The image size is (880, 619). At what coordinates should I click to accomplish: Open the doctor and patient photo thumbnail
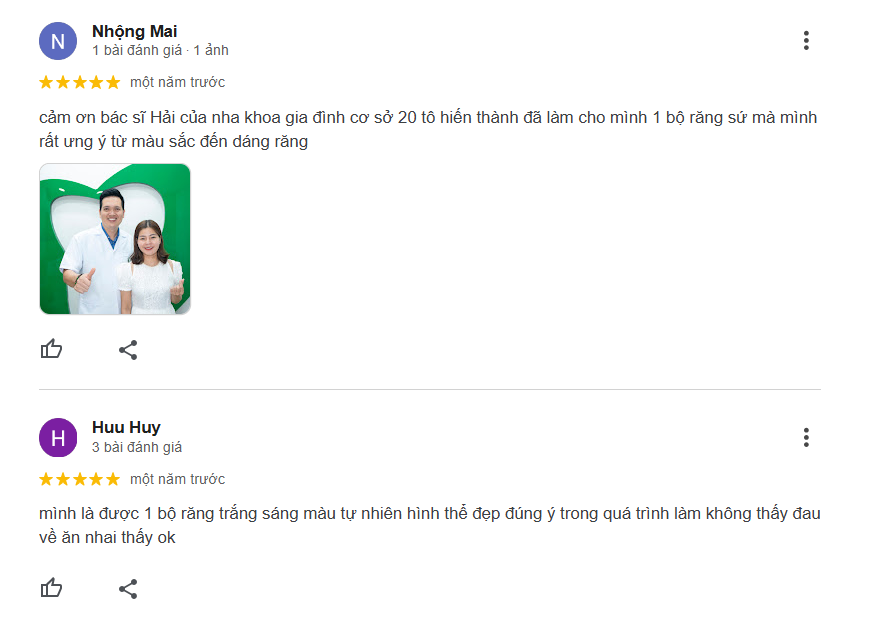point(115,239)
